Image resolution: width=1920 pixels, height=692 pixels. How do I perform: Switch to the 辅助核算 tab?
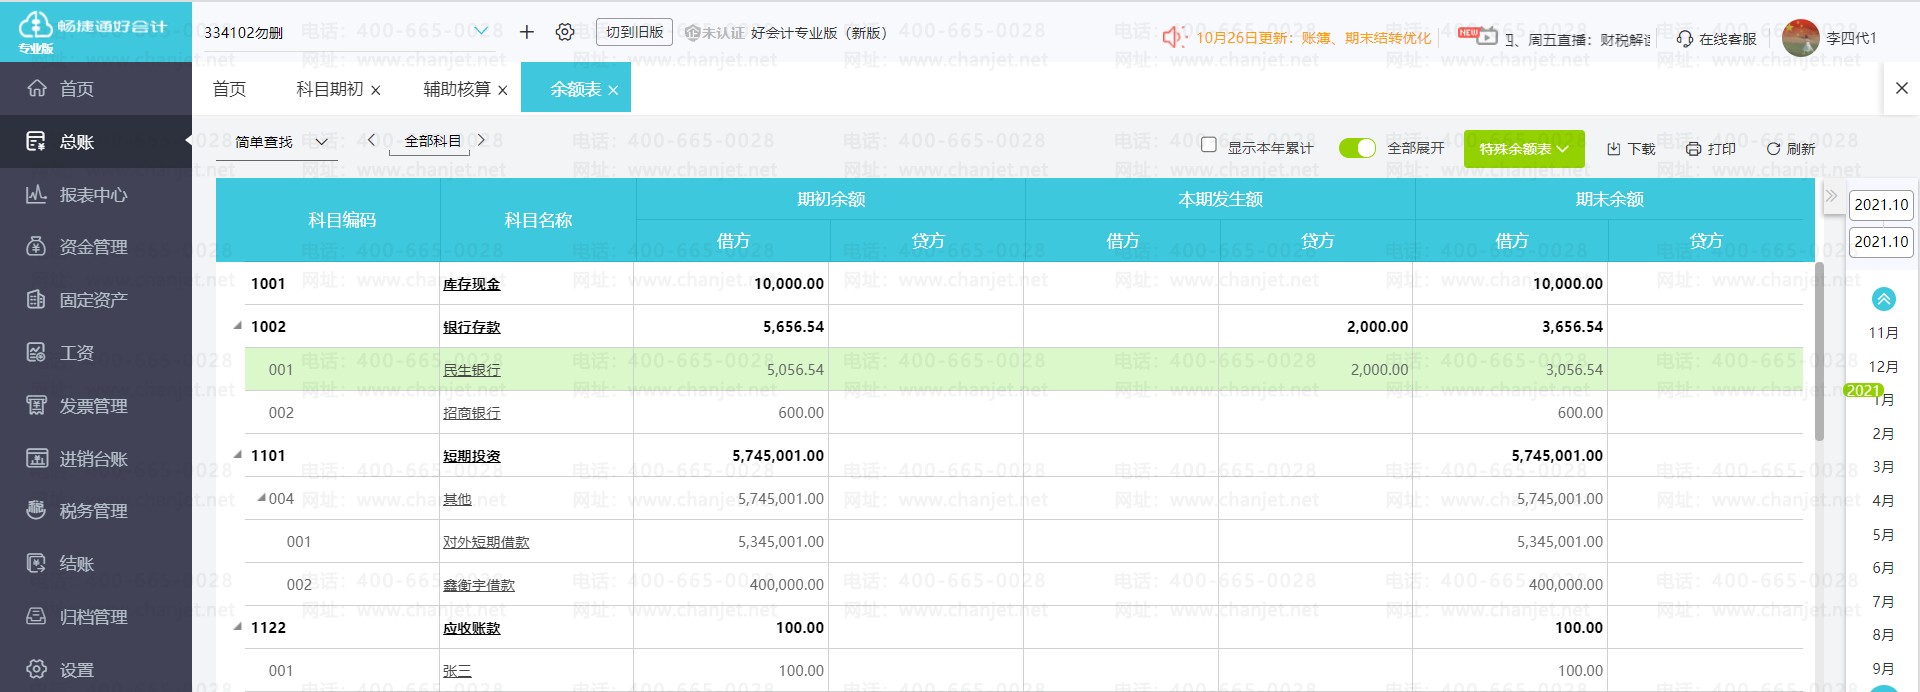click(x=456, y=89)
